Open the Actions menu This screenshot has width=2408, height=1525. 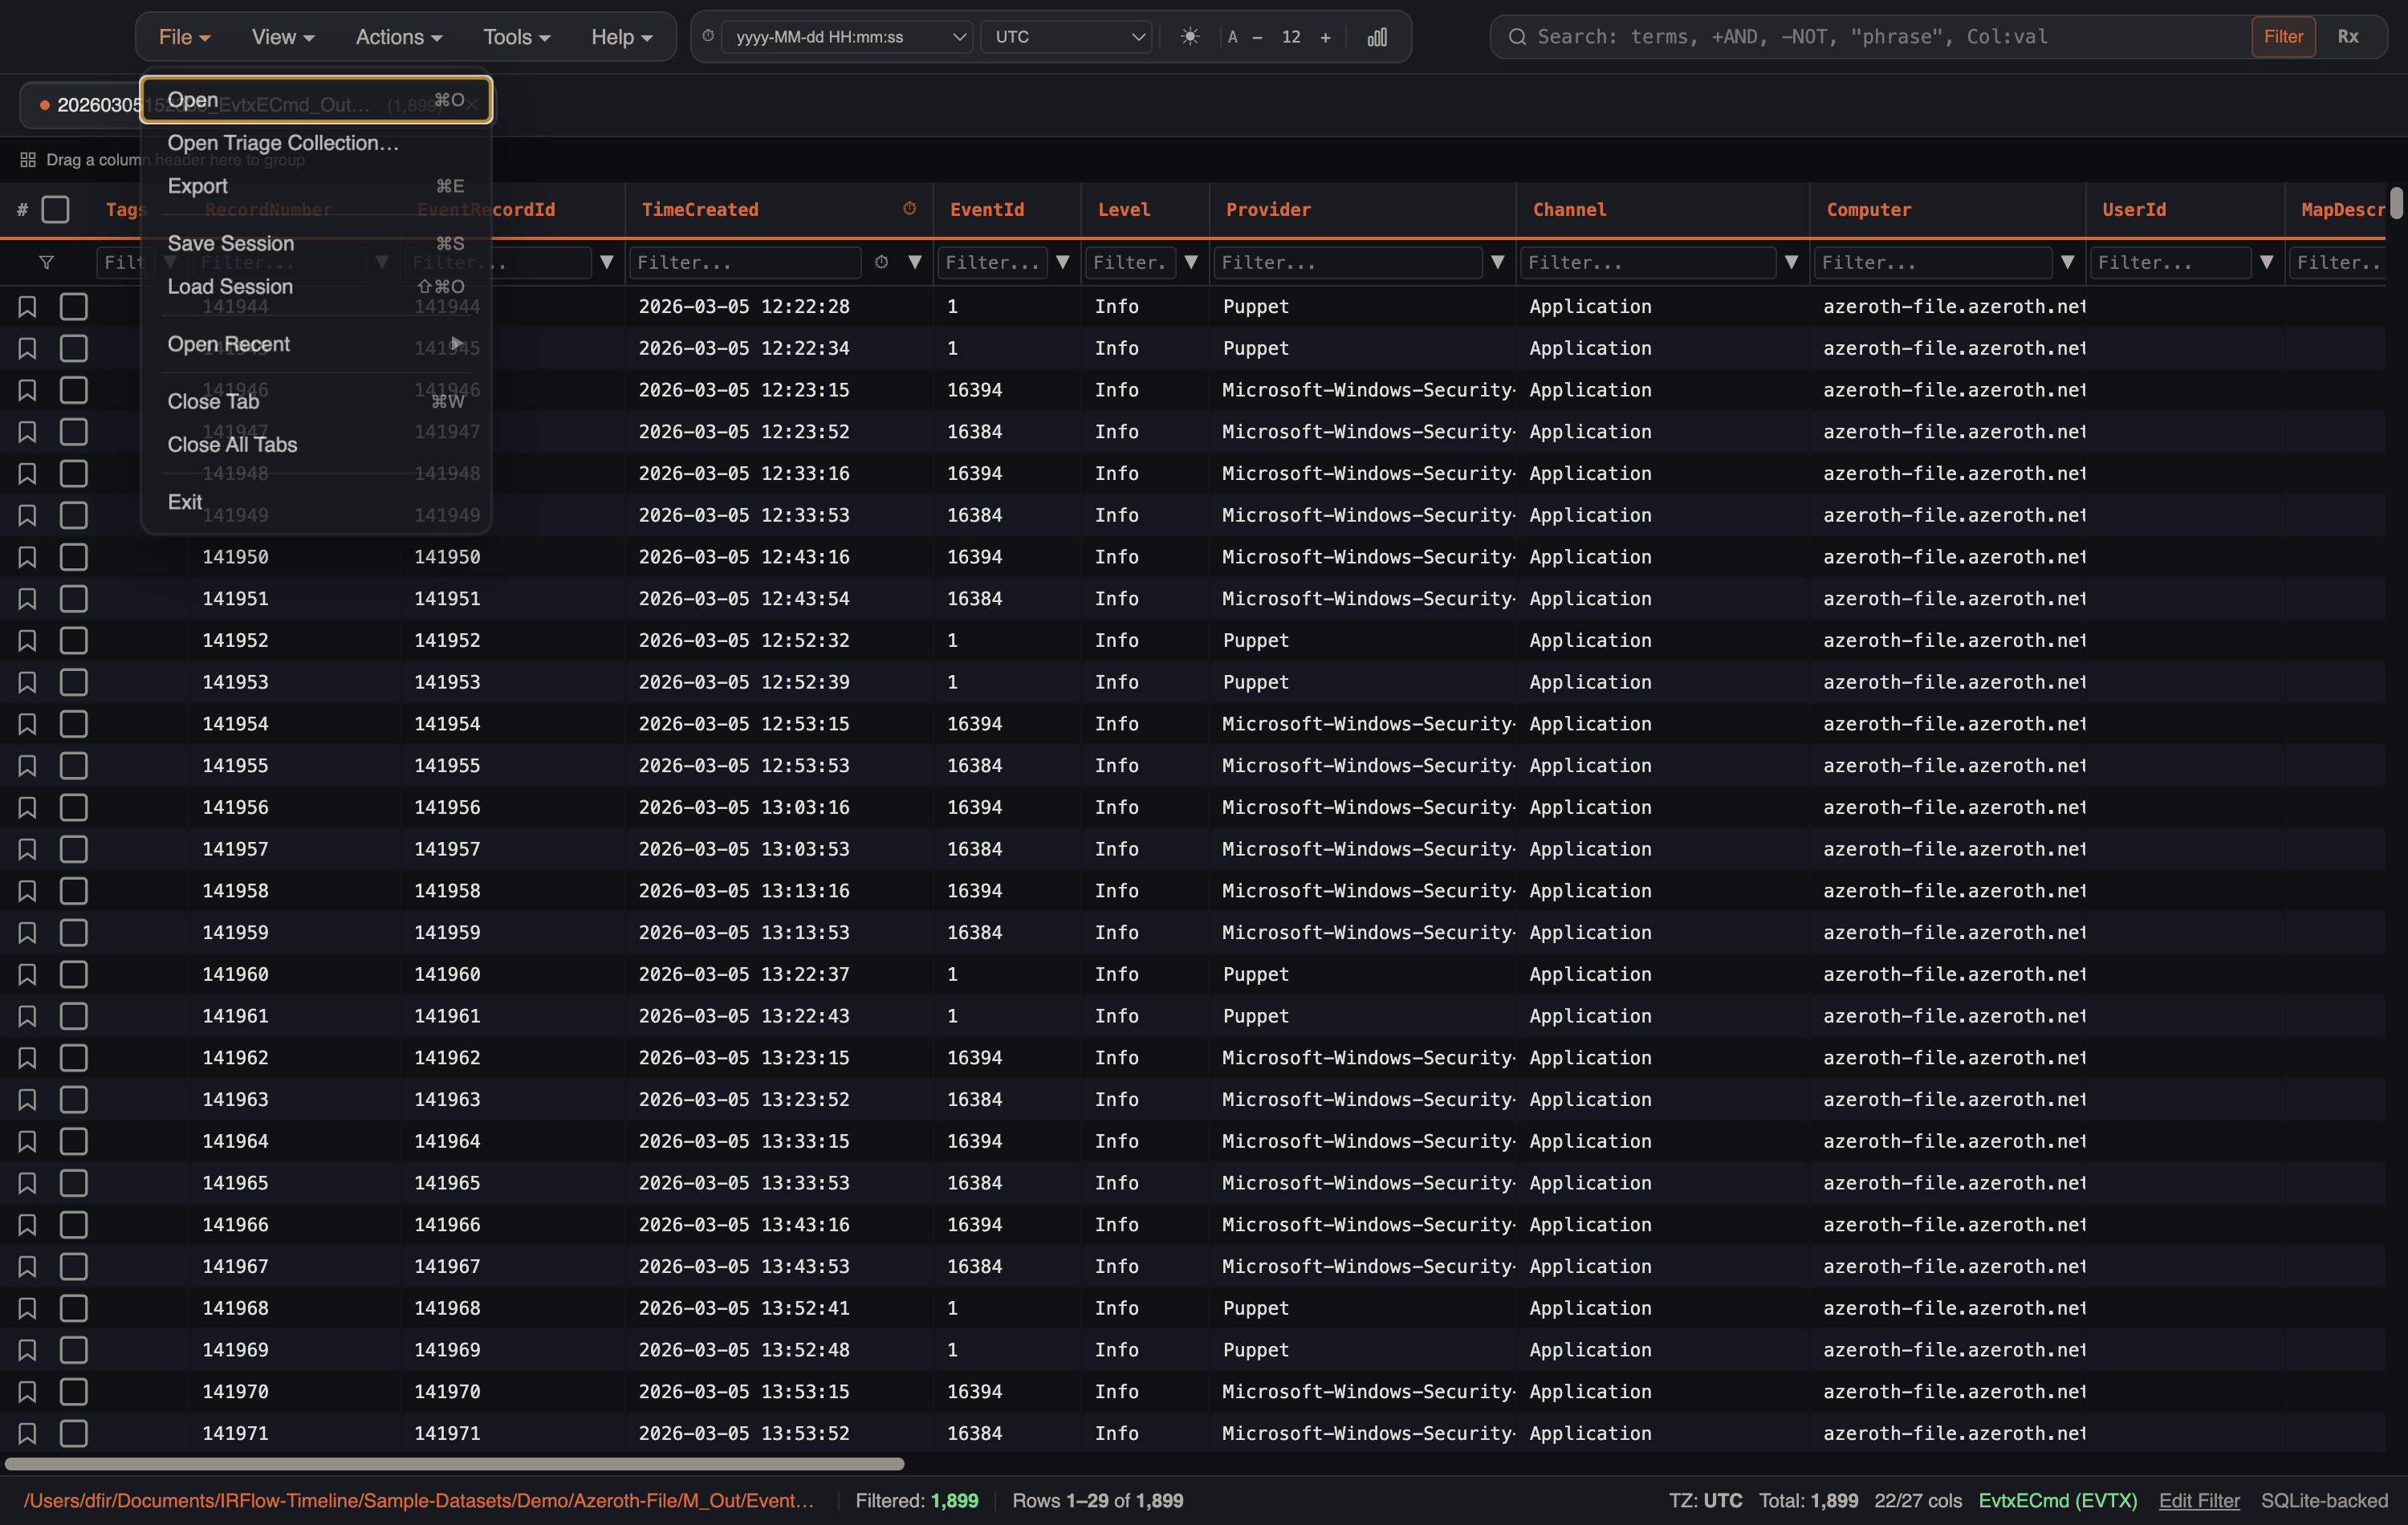point(398,37)
